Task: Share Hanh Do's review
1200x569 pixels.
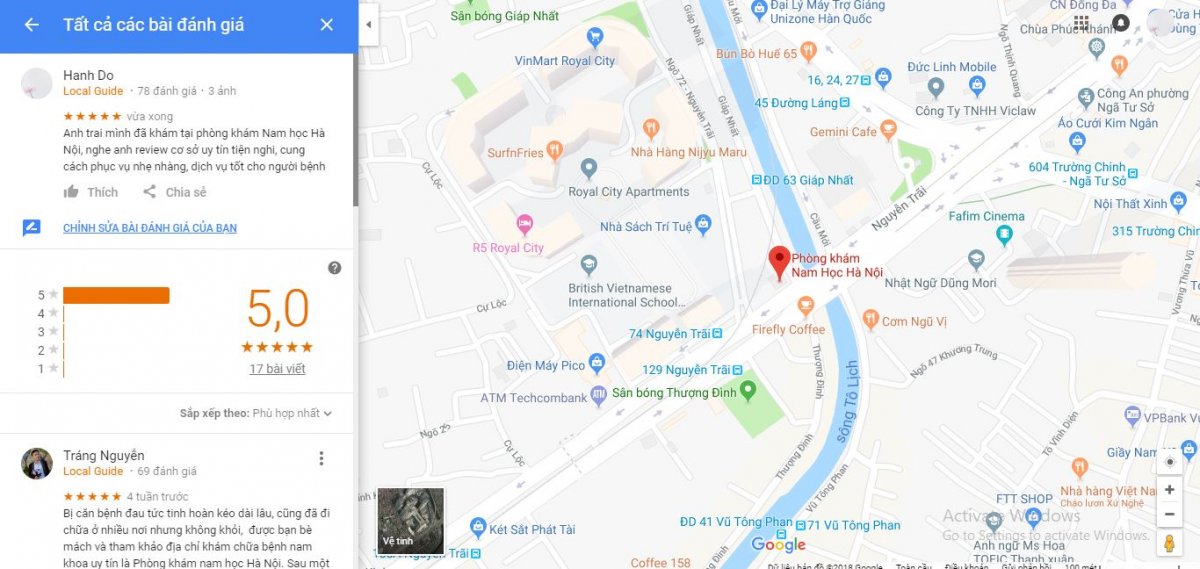Action: (174, 192)
